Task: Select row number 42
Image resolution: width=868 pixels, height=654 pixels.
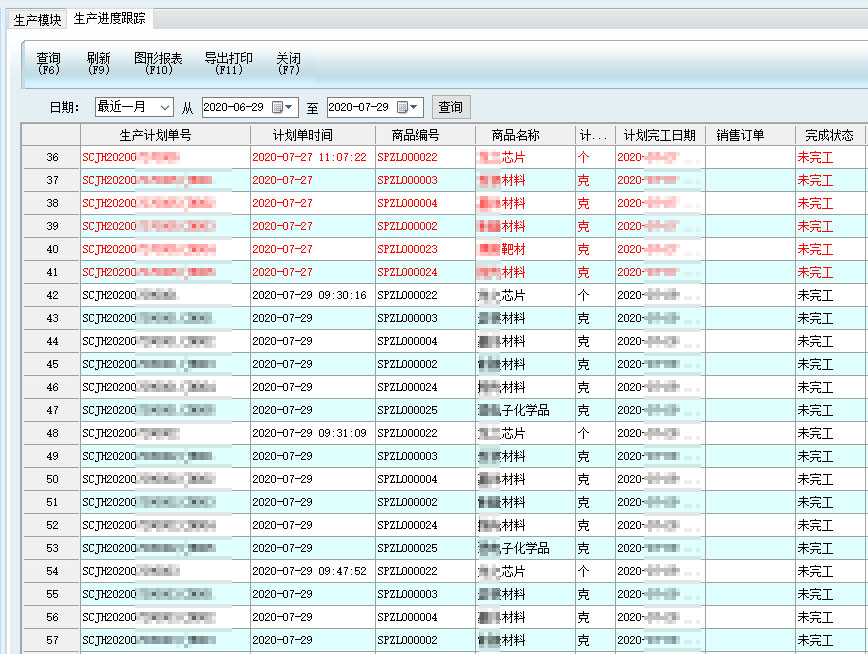Action: 52,295
